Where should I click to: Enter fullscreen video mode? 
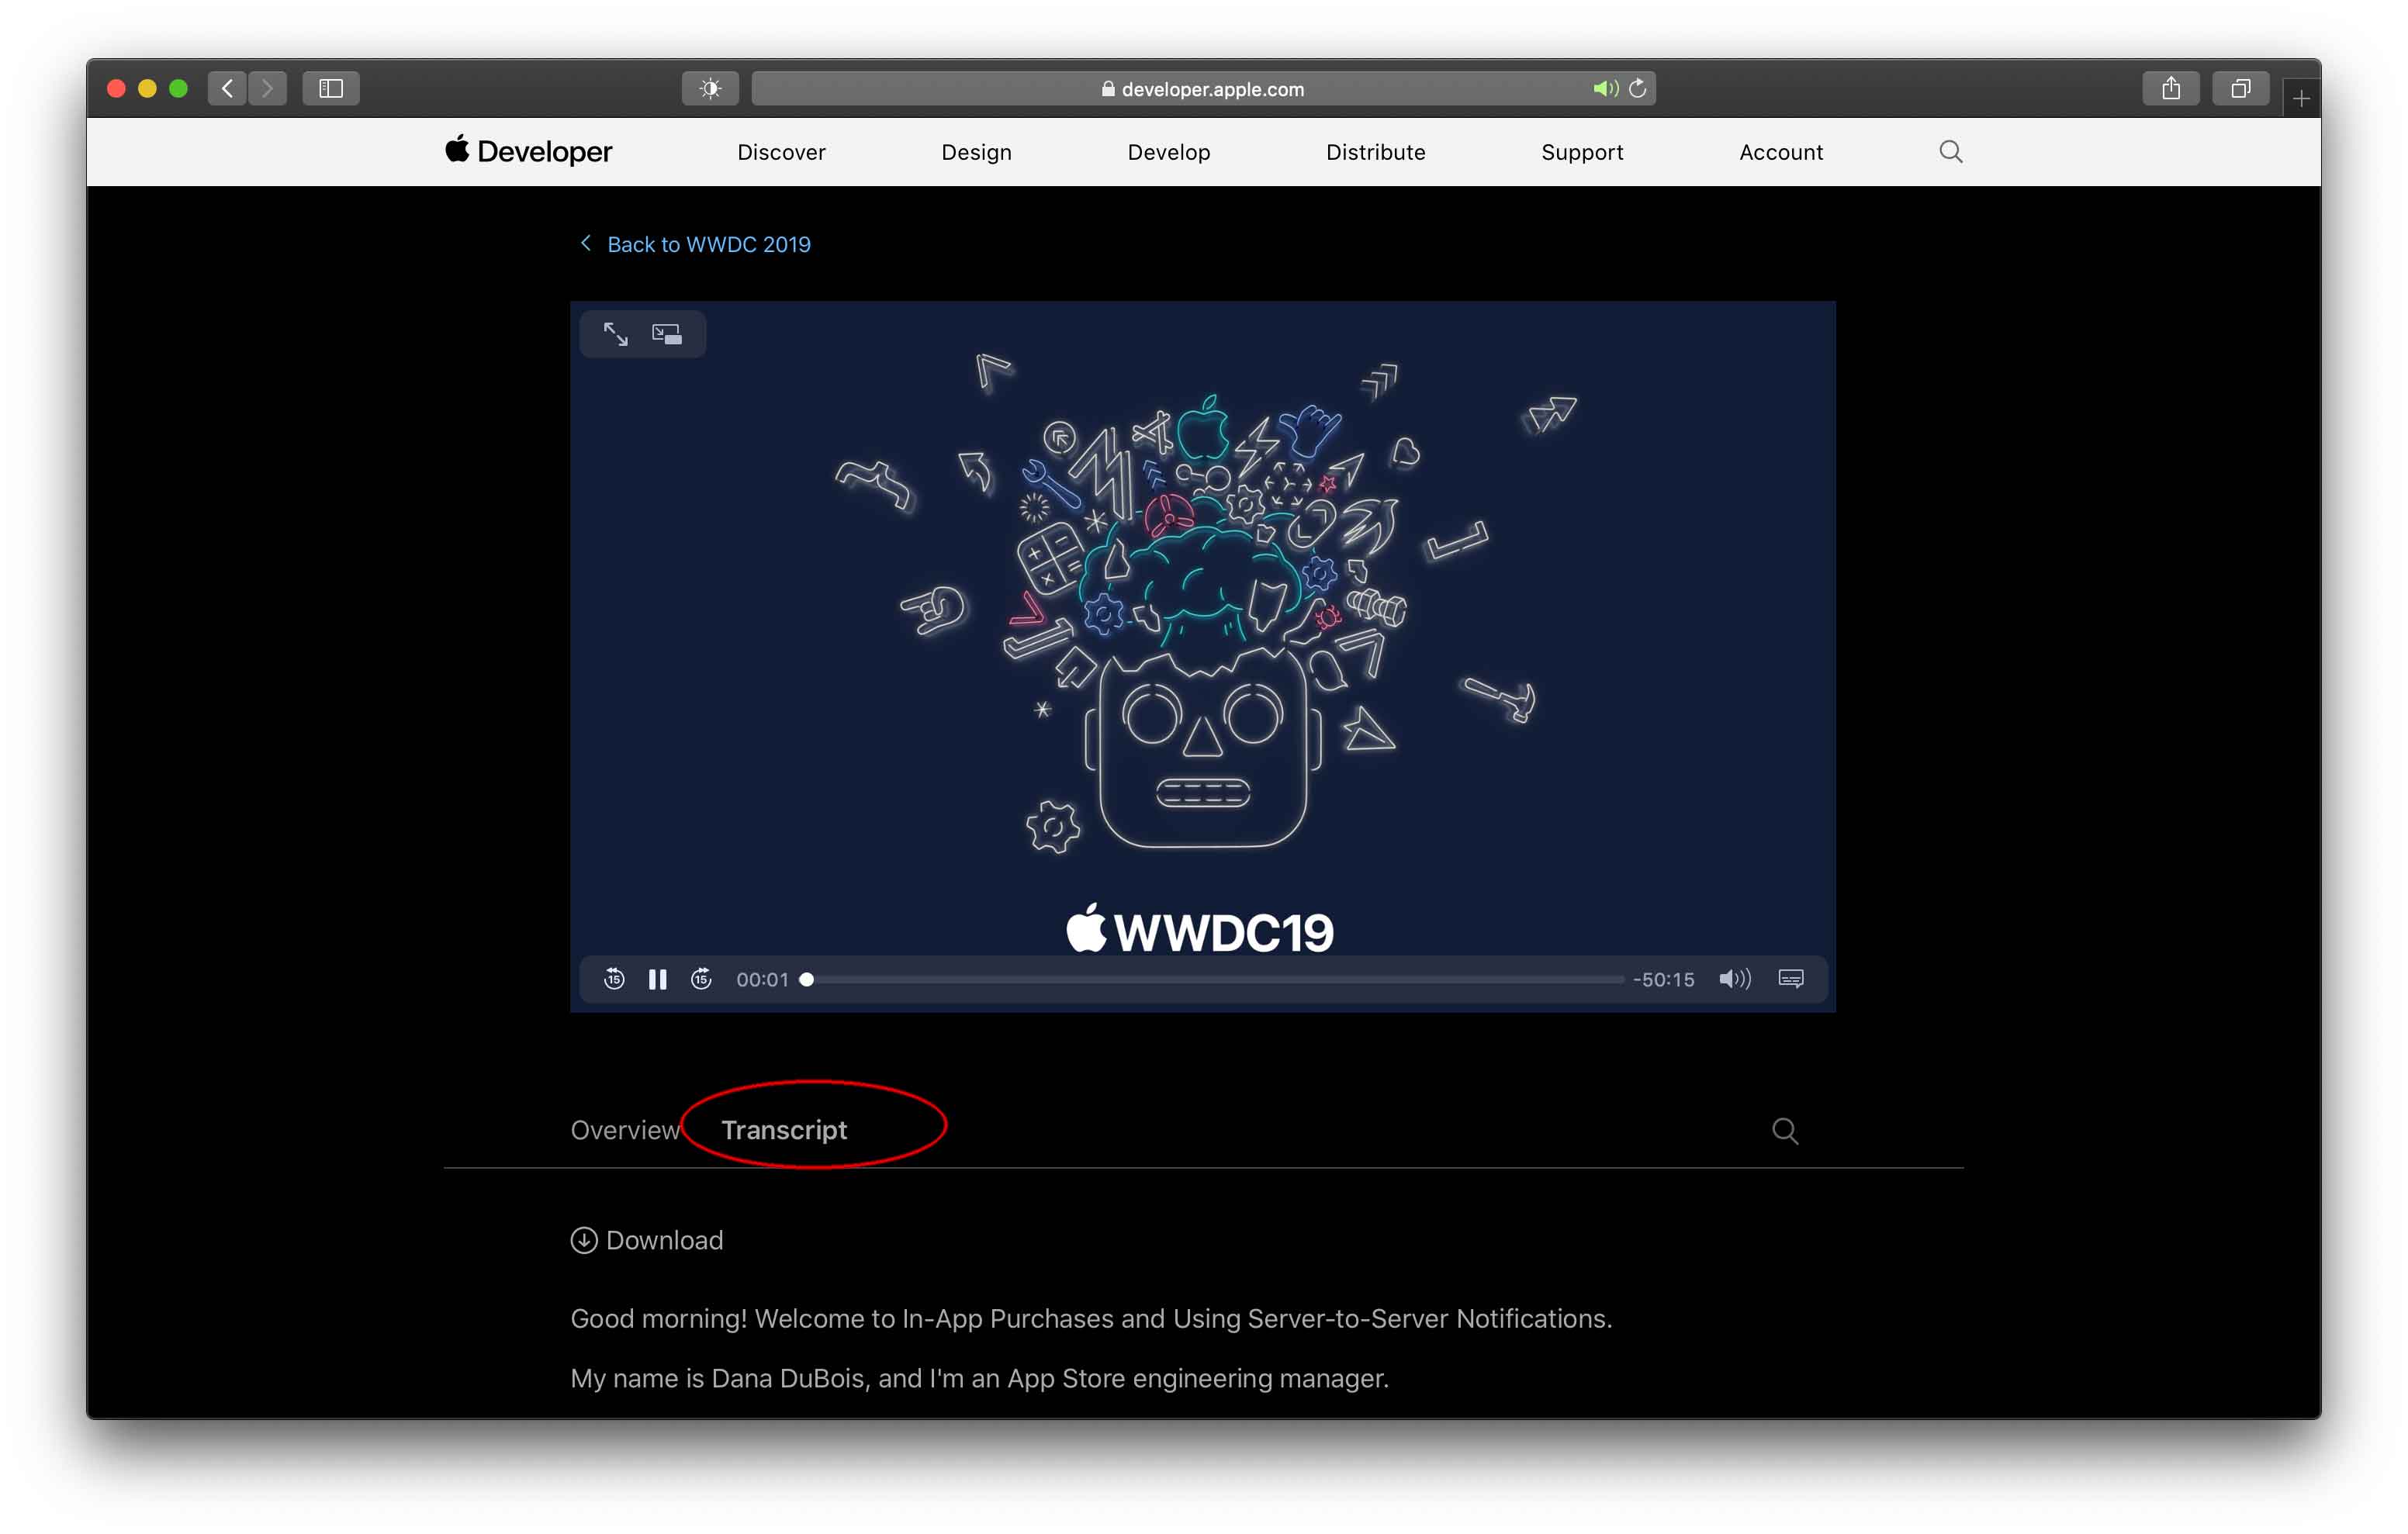click(615, 334)
